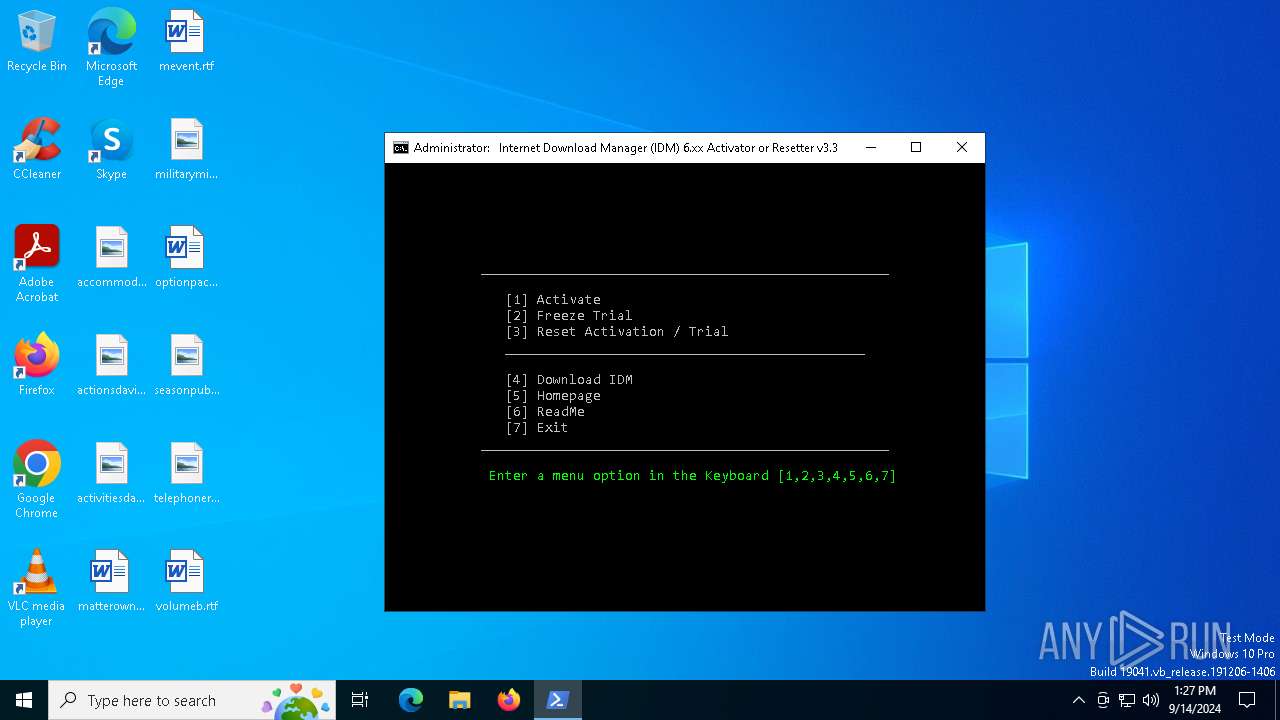The height and width of the screenshot is (720, 1280).
Task: Click the '[2] Freeze Trial' menu line
Action: coord(569,316)
